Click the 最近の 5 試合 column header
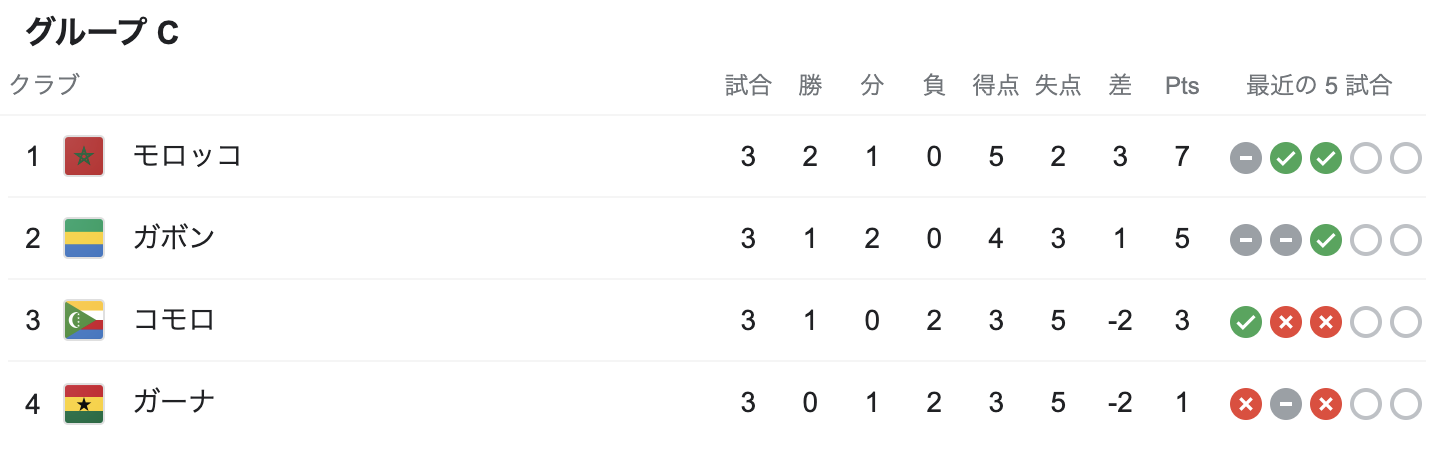The image size is (1456, 454). tap(1319, 86)
